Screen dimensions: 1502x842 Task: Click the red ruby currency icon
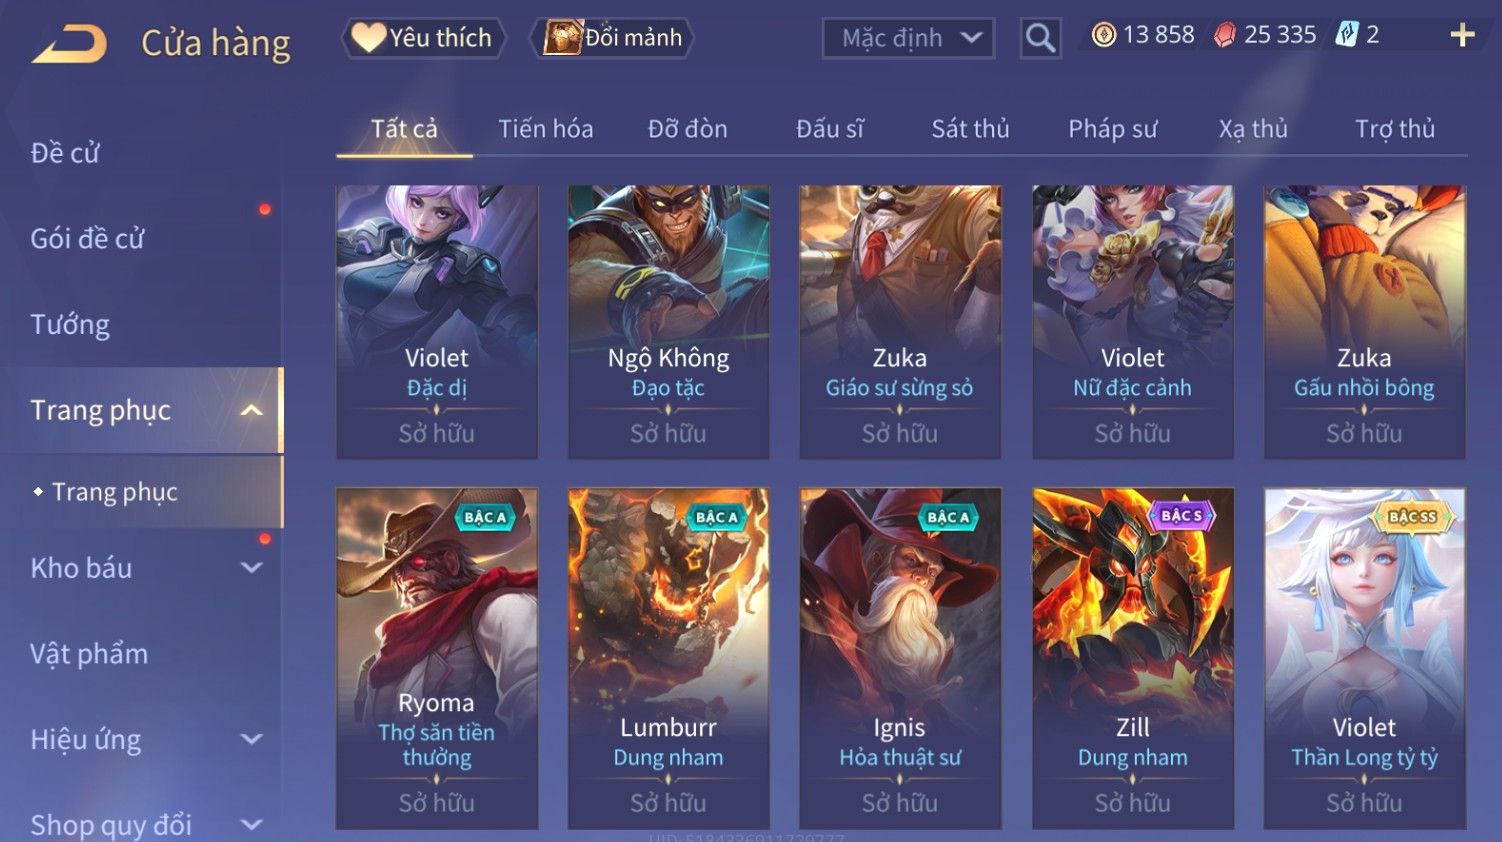coord(1224,35)
